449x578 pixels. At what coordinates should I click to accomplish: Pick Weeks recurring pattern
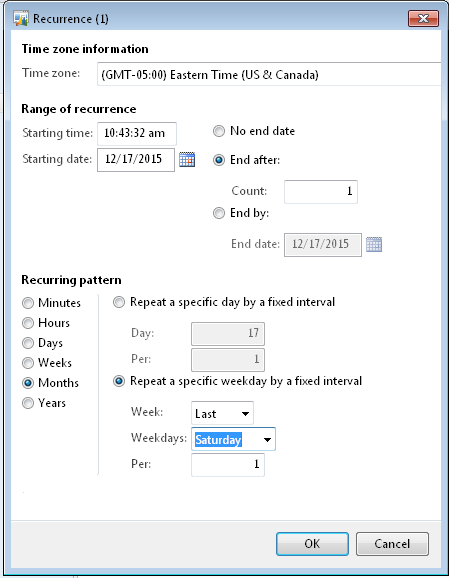(28, 363)
